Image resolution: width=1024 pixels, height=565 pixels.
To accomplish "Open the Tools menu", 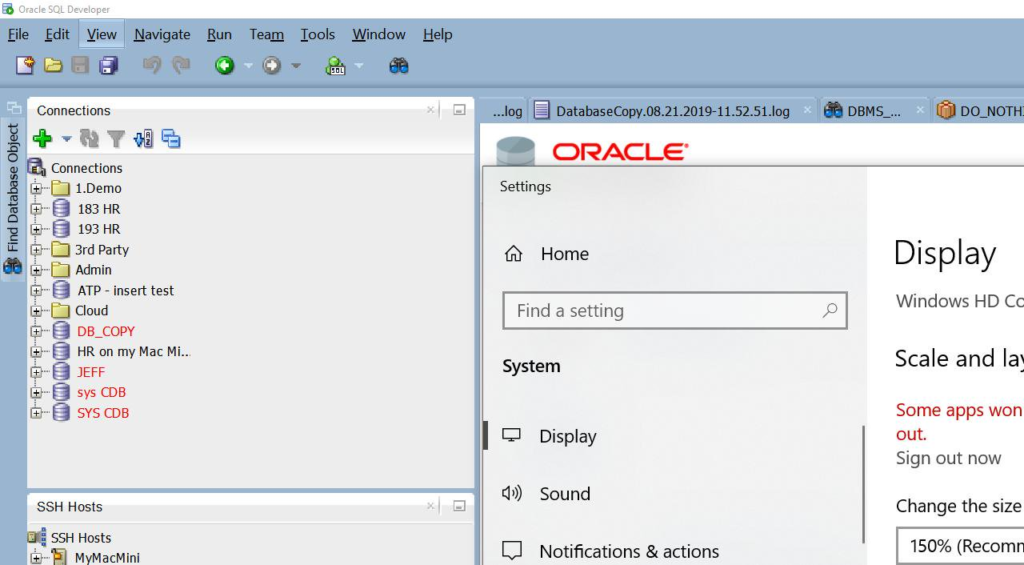I will pyautogui.click(x=317, y=34).
